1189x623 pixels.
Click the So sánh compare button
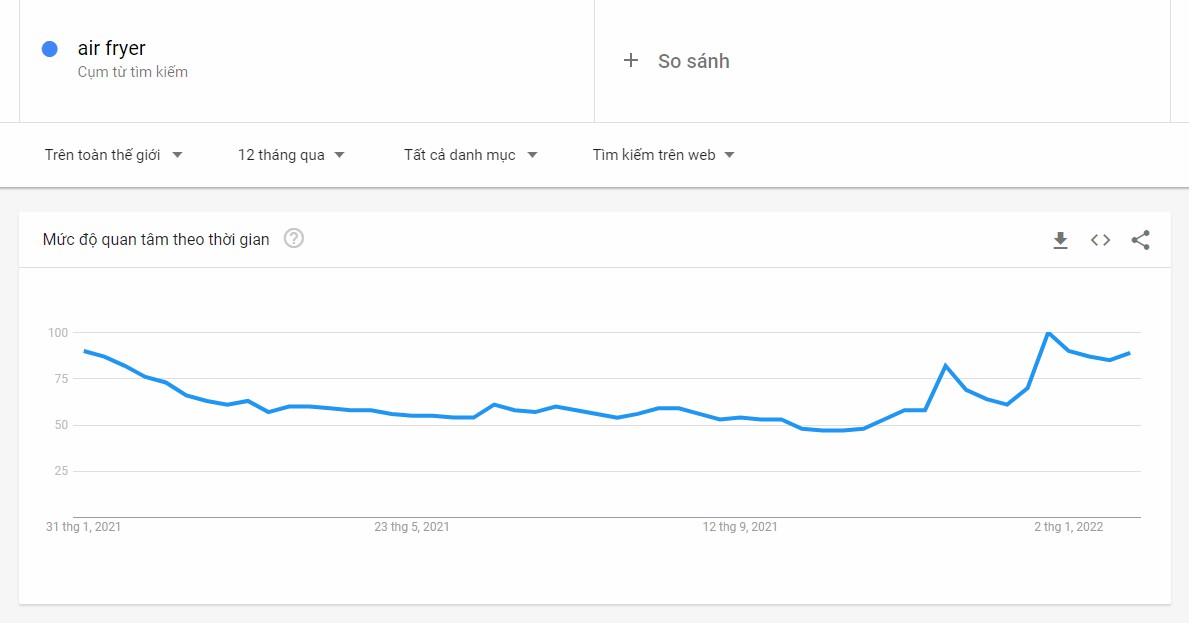(x=693, y=61)
